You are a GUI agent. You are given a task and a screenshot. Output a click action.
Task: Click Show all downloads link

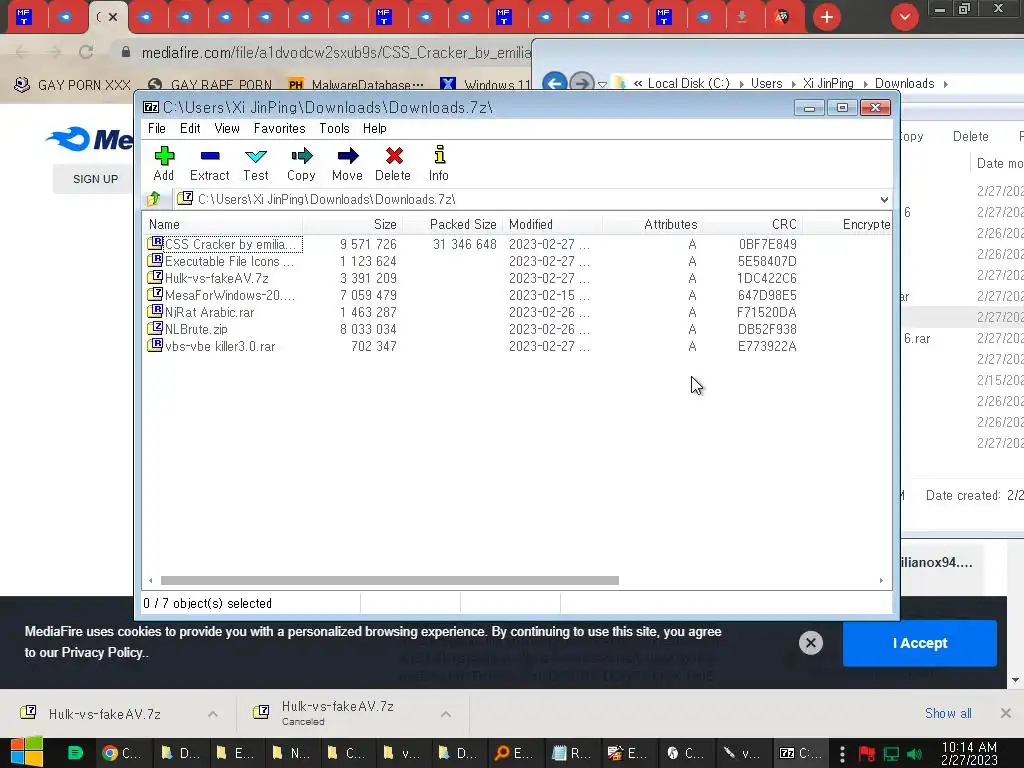(948, 713)
